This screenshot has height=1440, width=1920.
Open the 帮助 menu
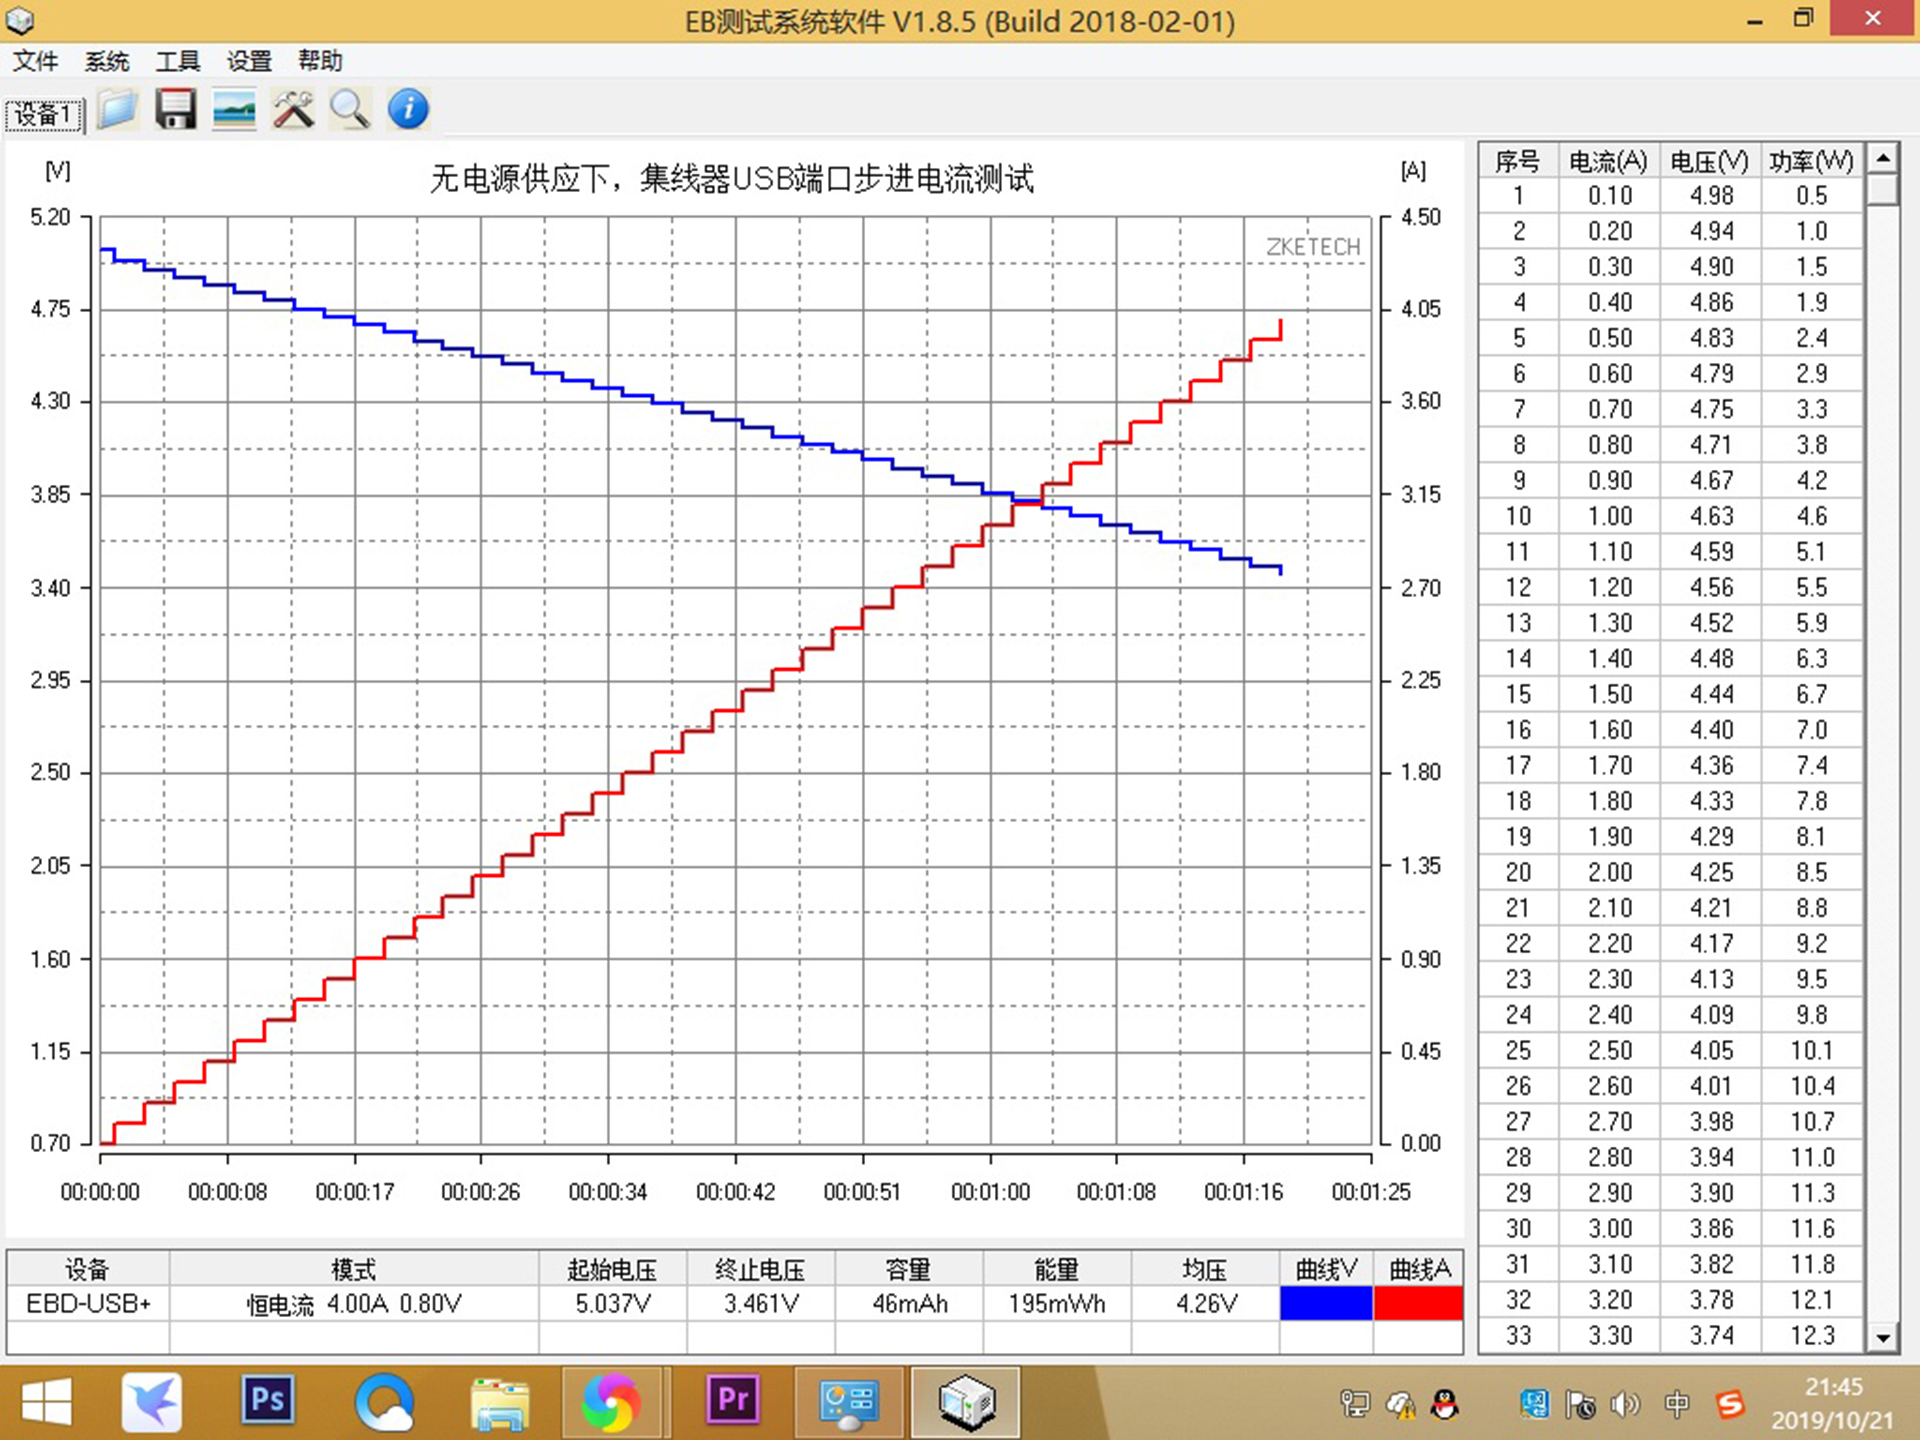point(320,61)
